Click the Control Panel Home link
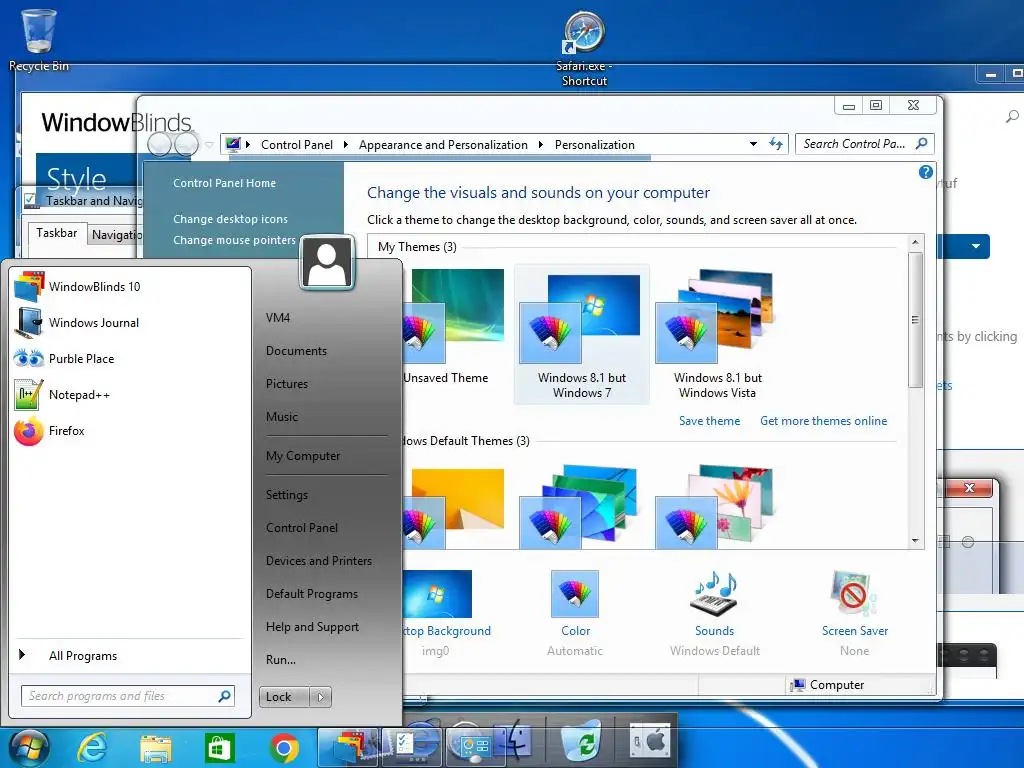 pyautogui.click(x=225, y=183)
